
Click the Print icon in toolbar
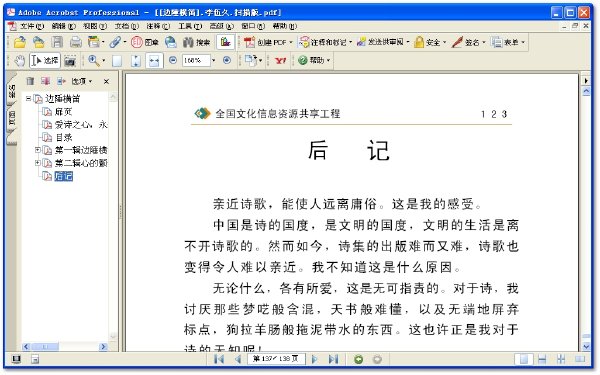pyautogui.click(x=75, y=42)
